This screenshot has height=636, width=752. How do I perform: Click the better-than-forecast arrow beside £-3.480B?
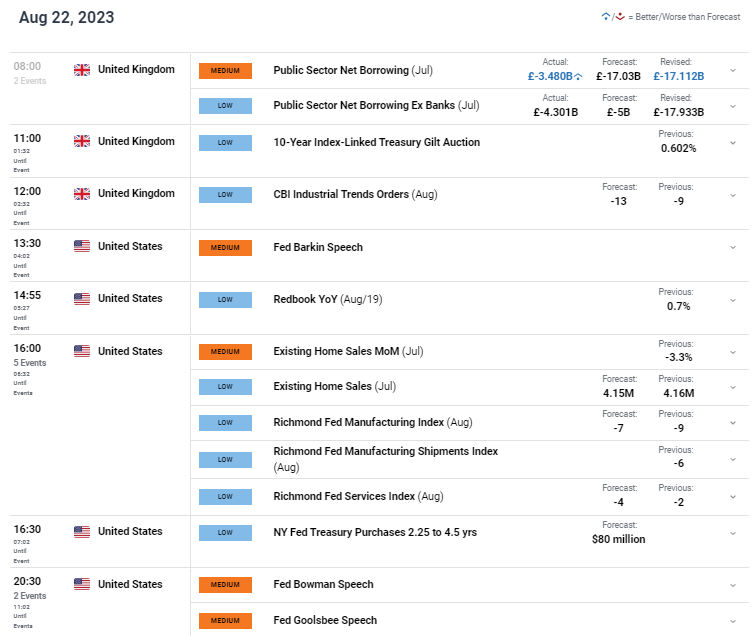578,76
